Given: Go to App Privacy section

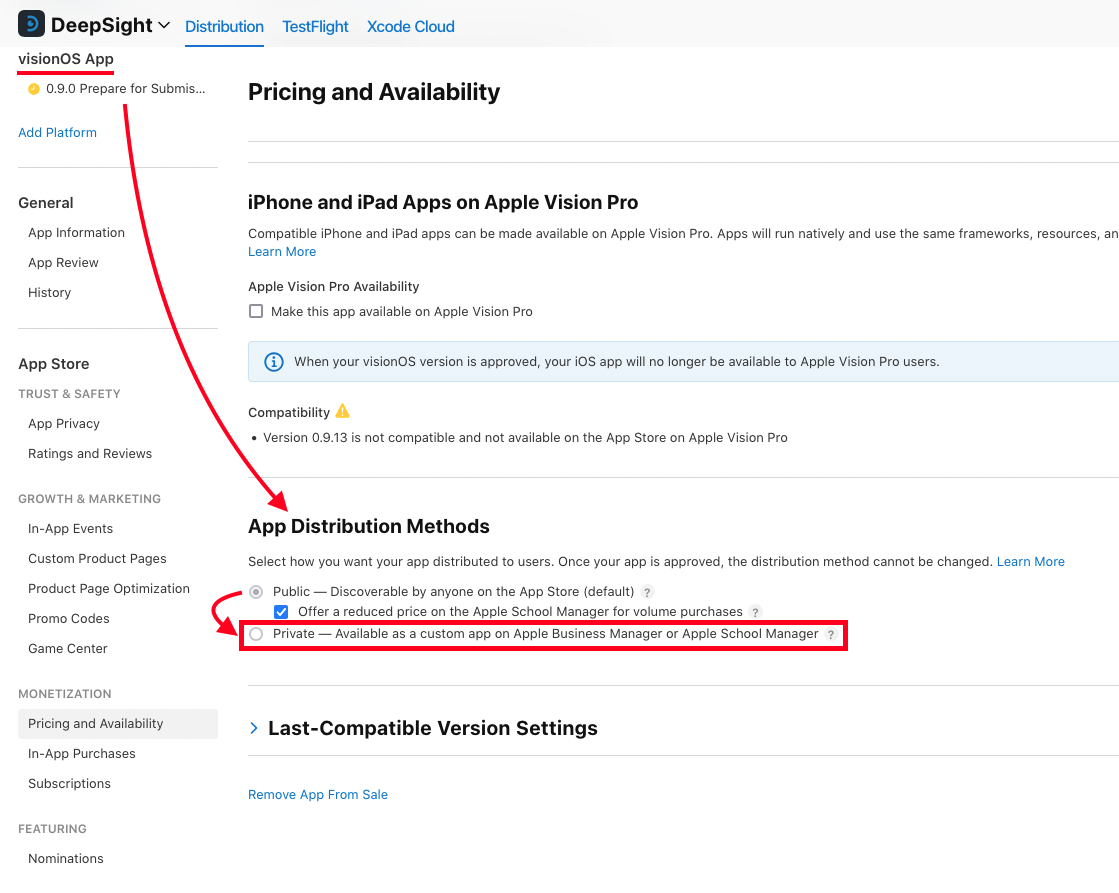Looking at the screenshot, I should (64, 423).
